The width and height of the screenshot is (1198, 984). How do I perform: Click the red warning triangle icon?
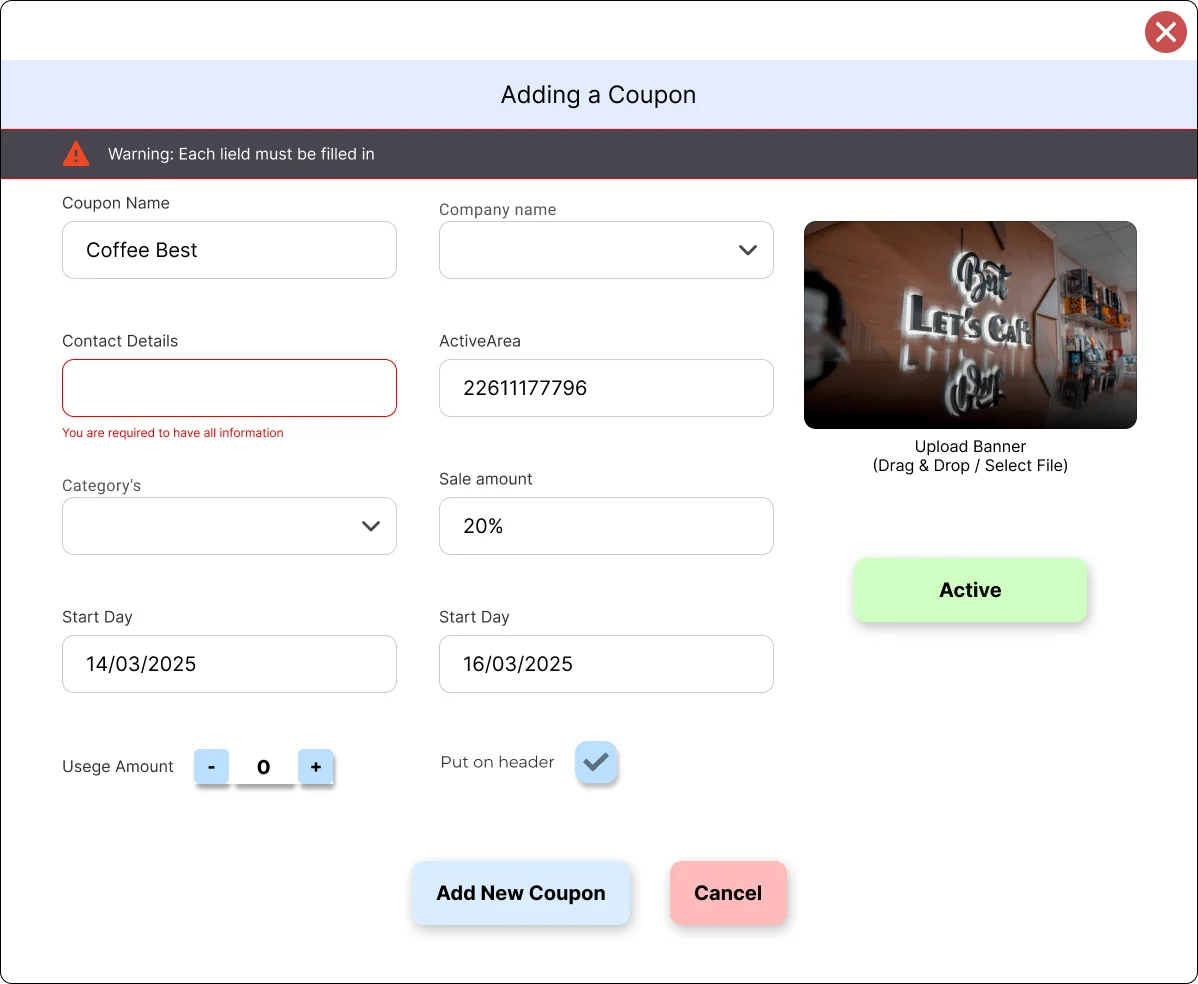[76, 154]
